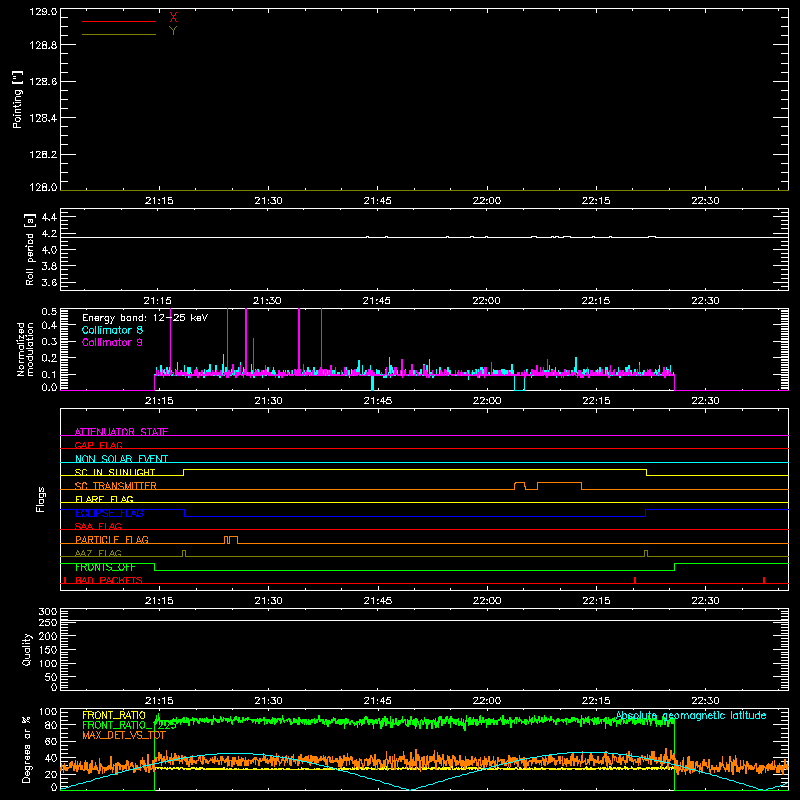Viewport: 800px width, 800px height.
Task: Select the SAA_FLAG label
Action: [98, 526]
